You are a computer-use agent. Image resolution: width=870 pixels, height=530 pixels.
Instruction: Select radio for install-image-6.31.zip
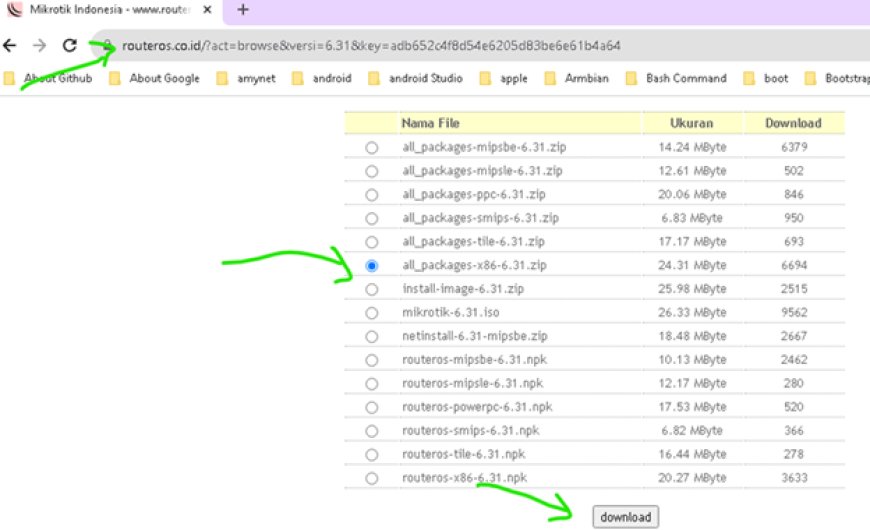point(371,289)
